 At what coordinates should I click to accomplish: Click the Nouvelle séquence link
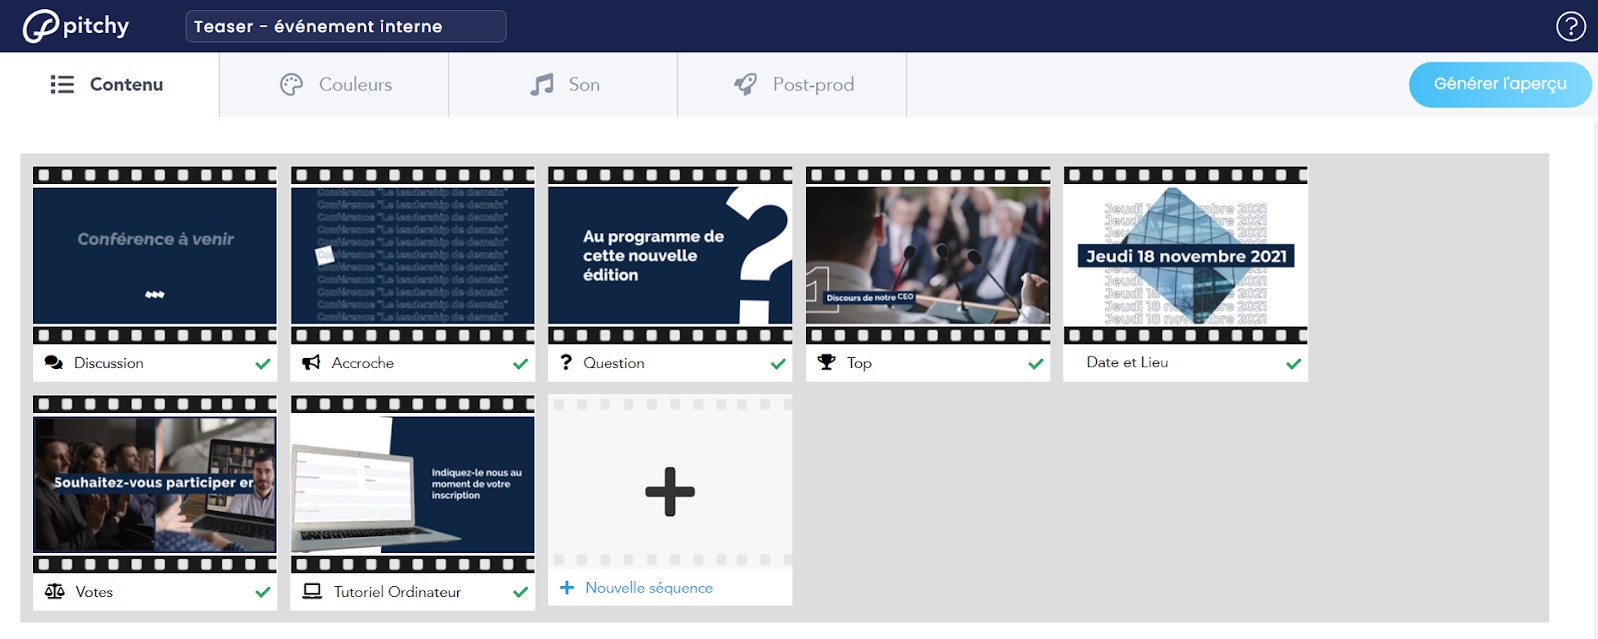coord(648,588)
